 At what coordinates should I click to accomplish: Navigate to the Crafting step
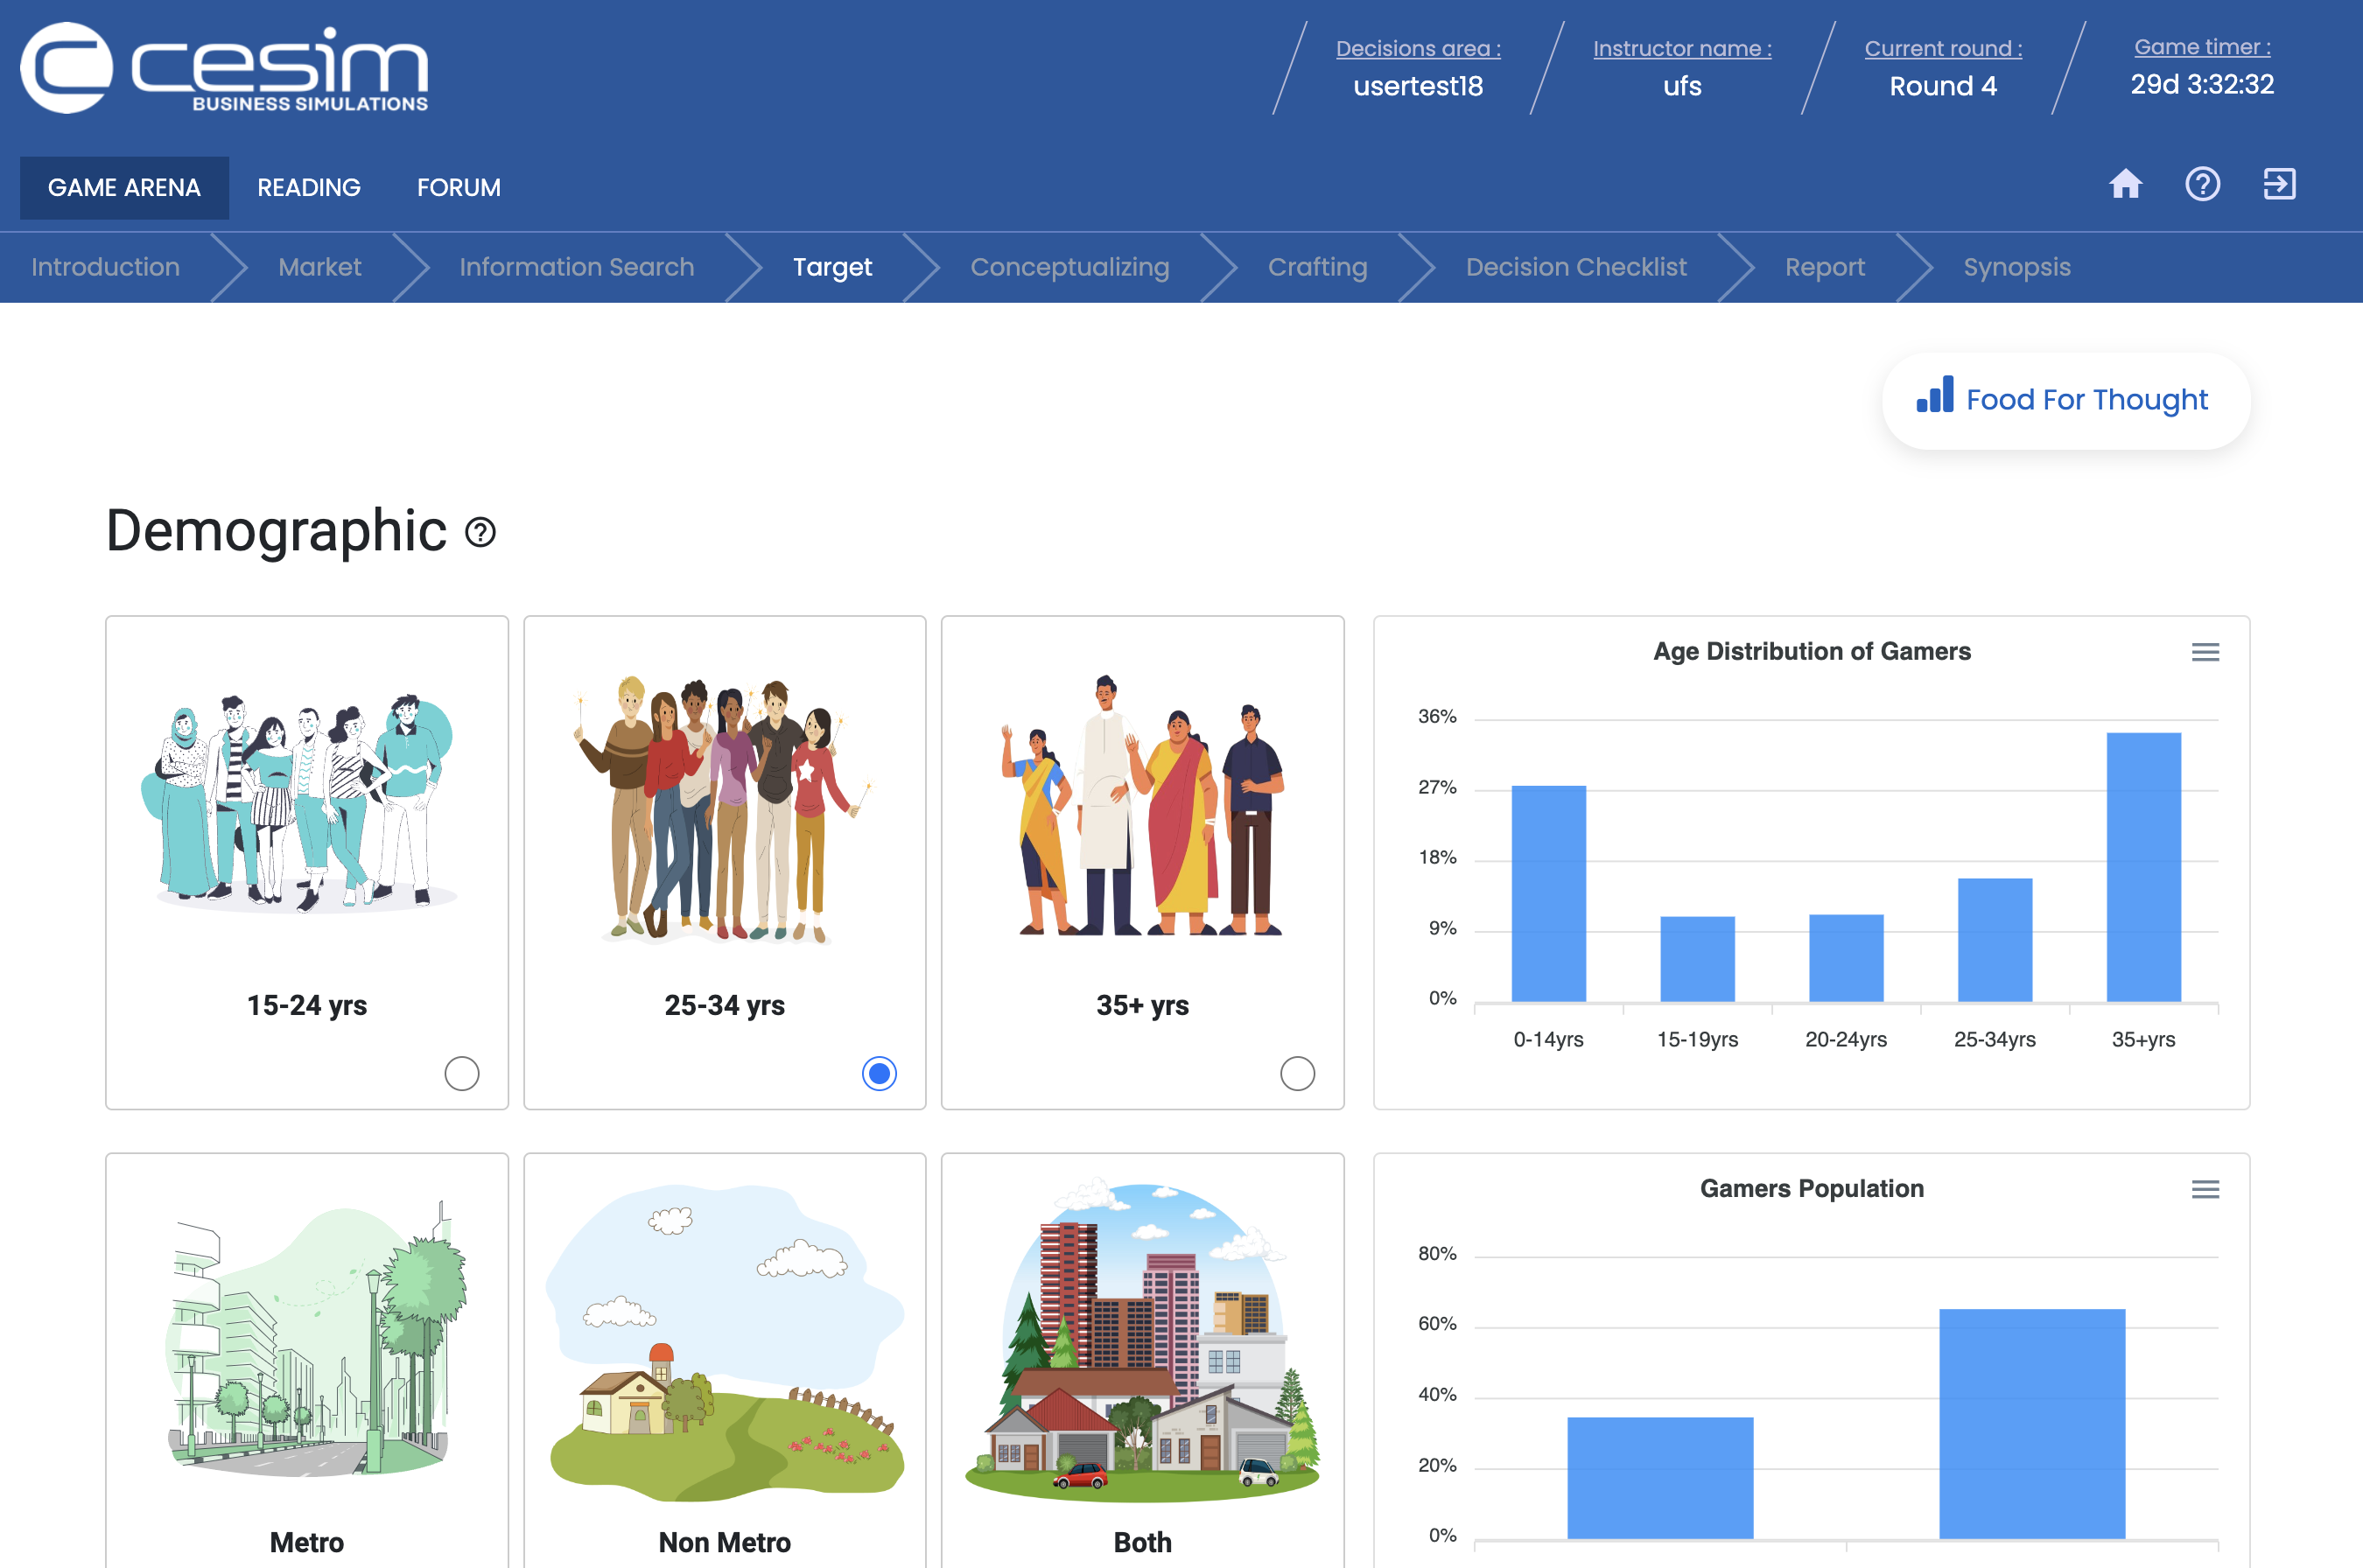1317,267
